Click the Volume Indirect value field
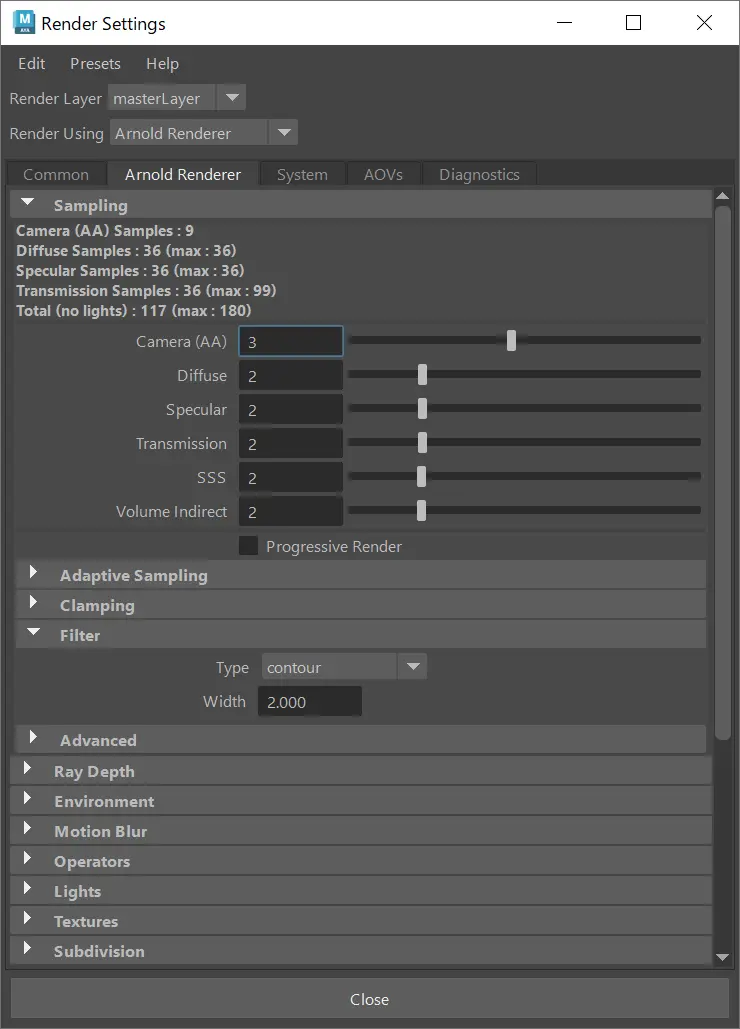 pos(291,513)
